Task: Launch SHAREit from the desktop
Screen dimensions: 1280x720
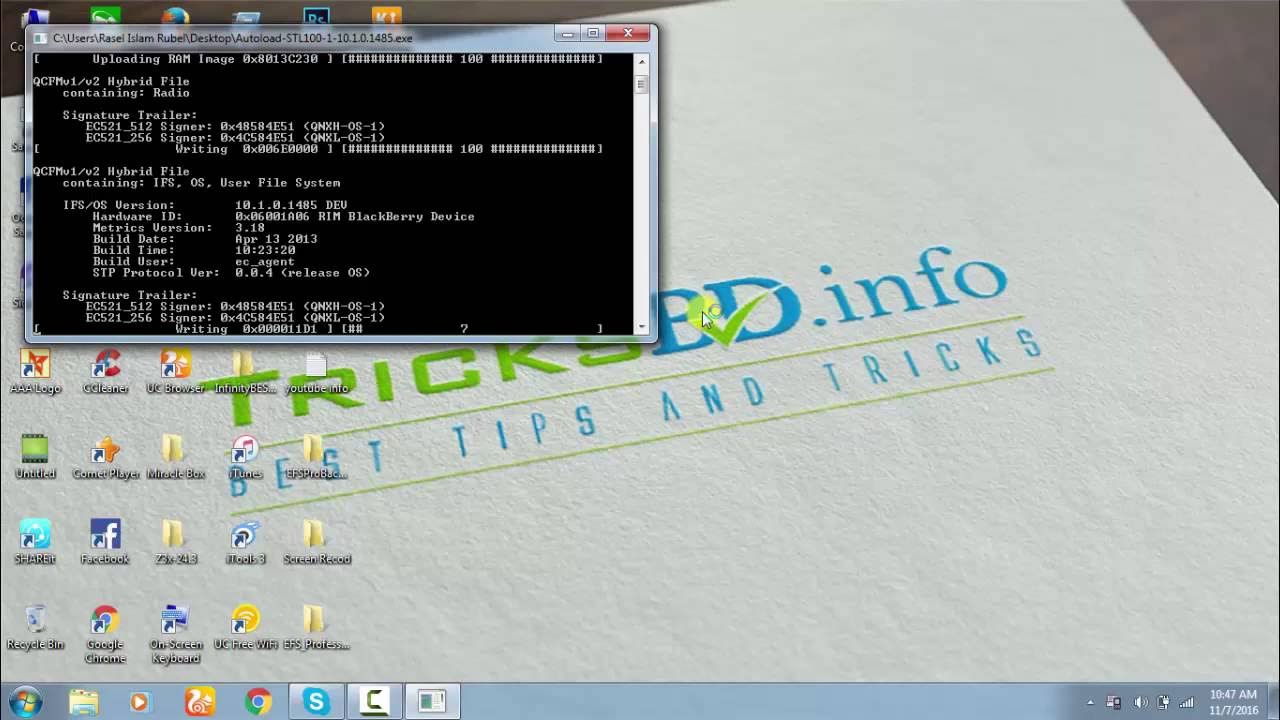Action: pyautogui.click(x=35, y=541)
